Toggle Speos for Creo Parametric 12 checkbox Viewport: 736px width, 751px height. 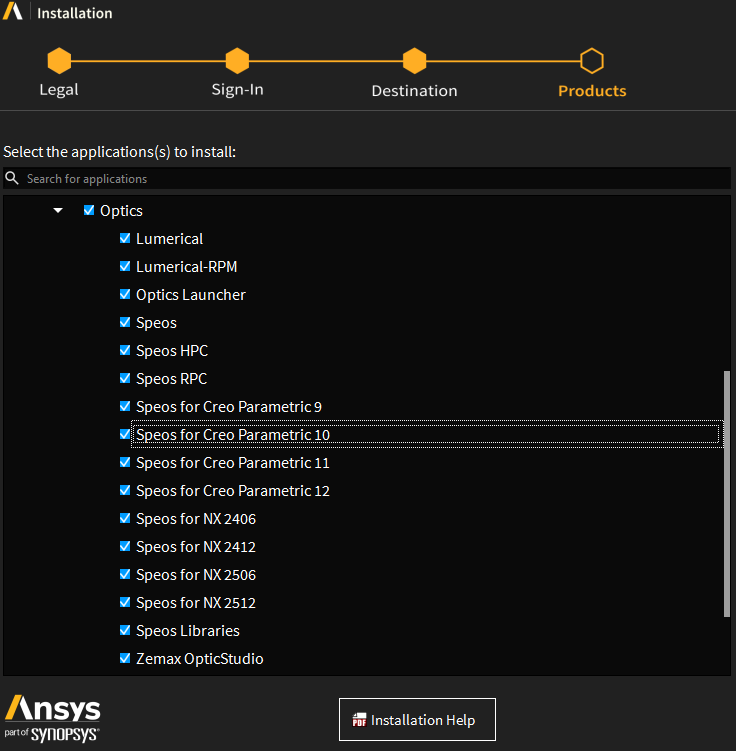(x=125, y=490)
